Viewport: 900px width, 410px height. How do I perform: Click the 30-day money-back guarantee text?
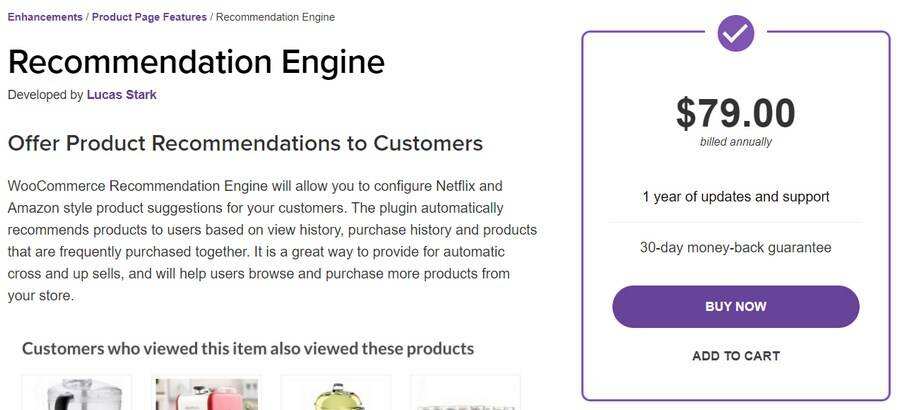click(735, 247)
